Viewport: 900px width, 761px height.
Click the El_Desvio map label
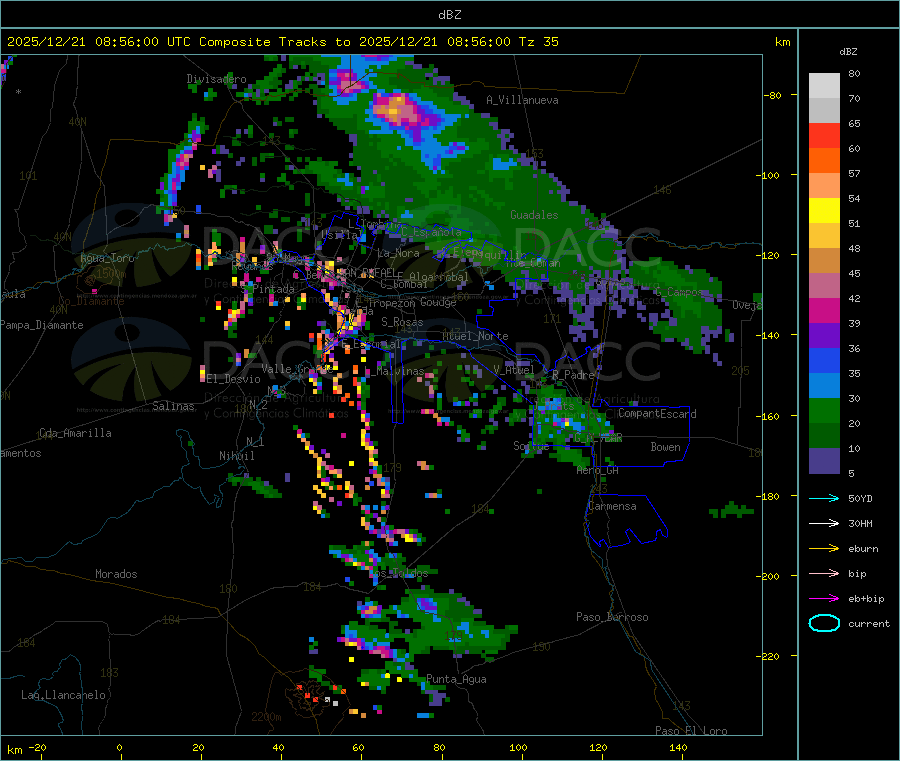point(234,379)
